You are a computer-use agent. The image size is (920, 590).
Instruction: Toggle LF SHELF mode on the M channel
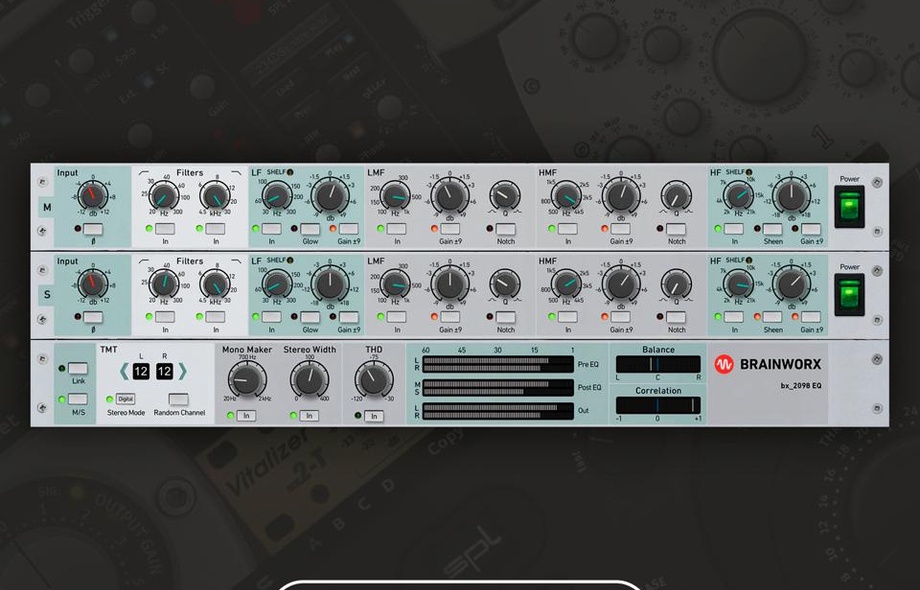coord(290,172)
